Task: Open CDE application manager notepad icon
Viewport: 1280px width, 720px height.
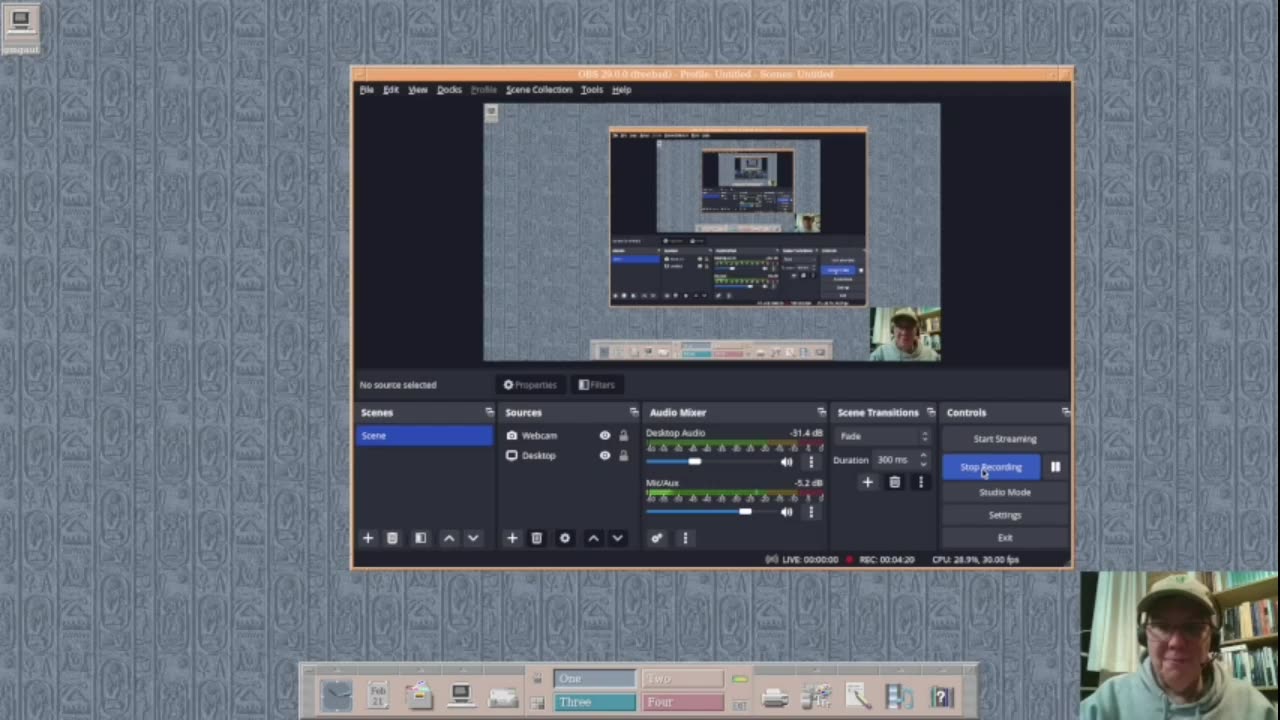Action: tap(858, 695)
